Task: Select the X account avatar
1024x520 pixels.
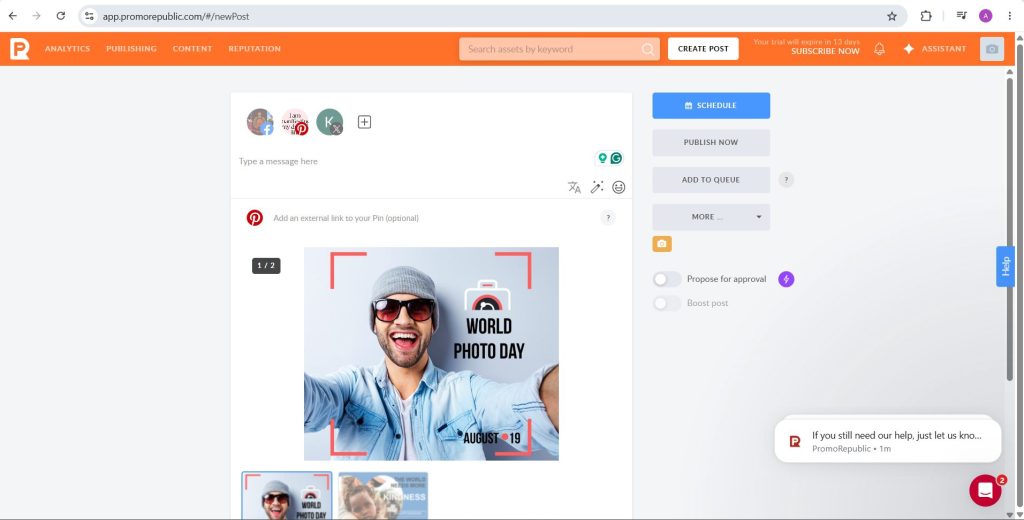Action: click(x=330, y=122)
